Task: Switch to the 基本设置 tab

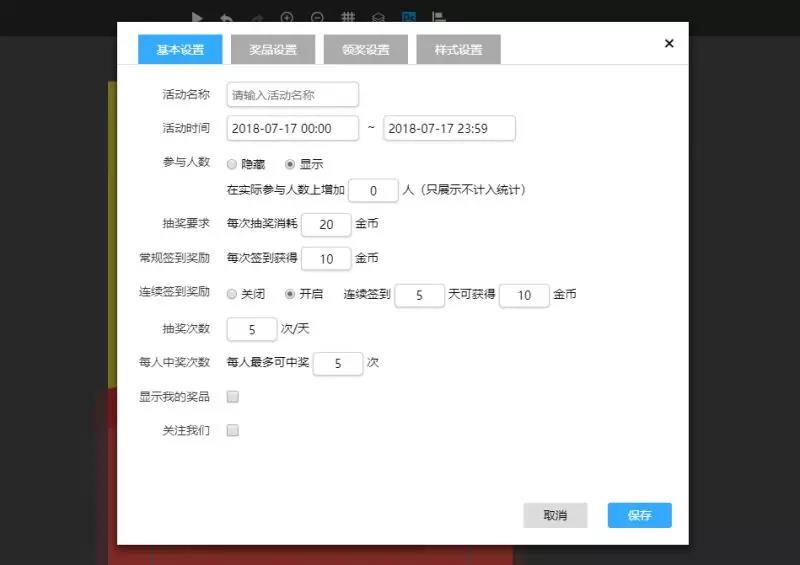Action: [180, 50]
